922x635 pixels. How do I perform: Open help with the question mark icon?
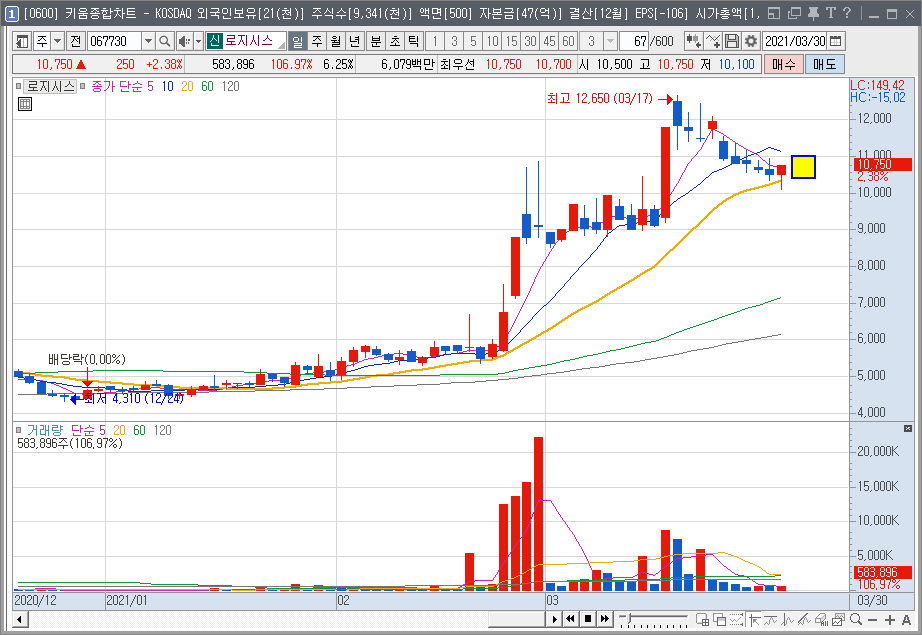coord(847,13)
